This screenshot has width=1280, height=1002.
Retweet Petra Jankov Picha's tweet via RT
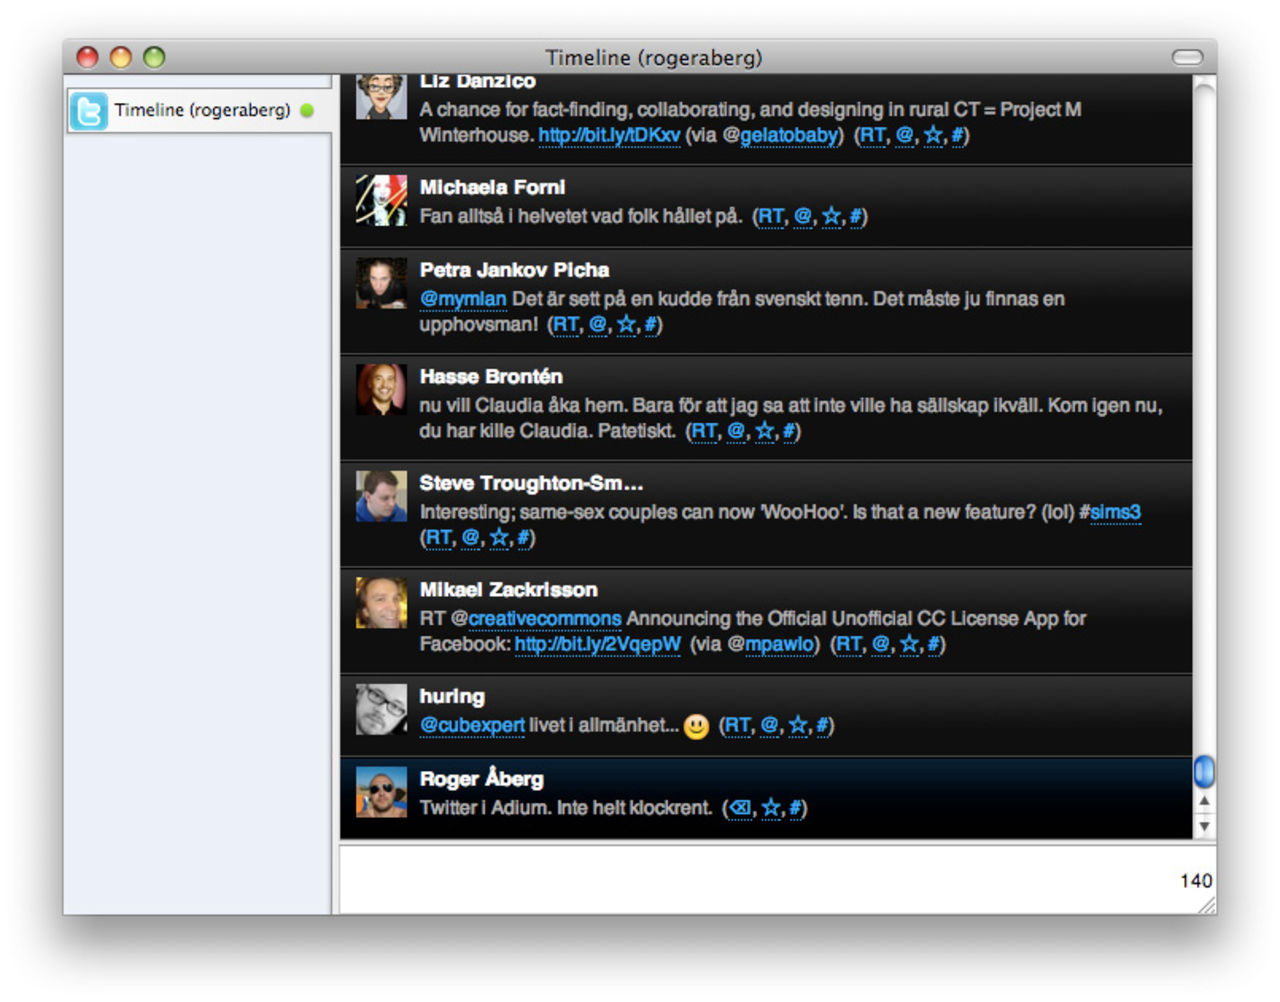pos(565,325)
